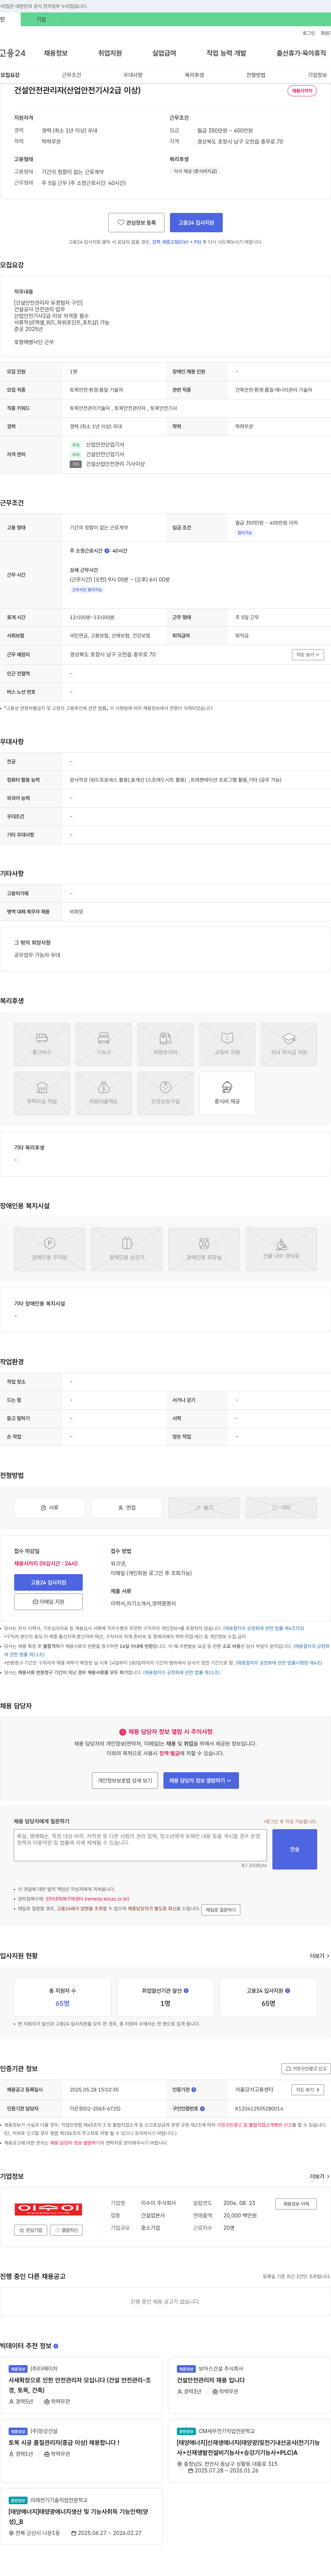Click the 직원대출제도 benefit icon

coord(104,1093)
